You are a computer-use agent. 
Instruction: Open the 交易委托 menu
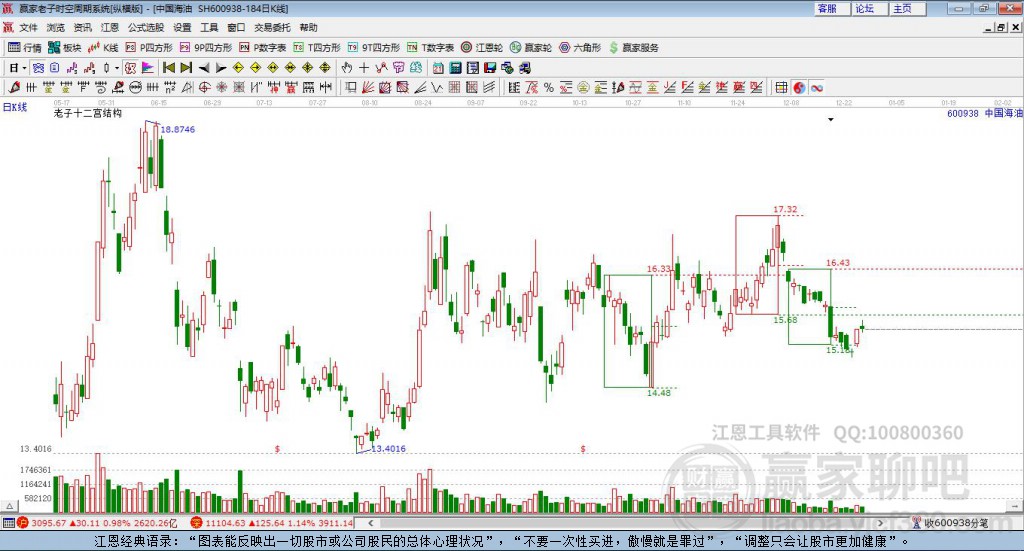click(x=272, y=27)
